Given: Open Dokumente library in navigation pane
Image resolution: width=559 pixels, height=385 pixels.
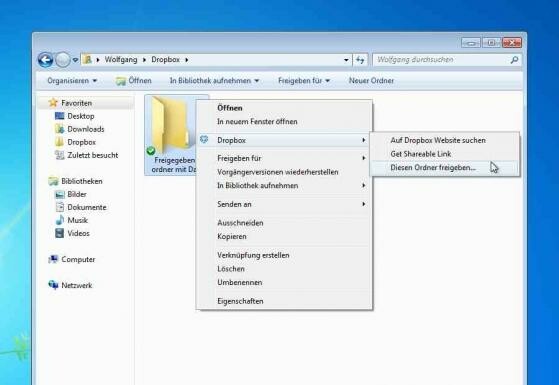Looking at the screenshot, I should tap(81, 207).
